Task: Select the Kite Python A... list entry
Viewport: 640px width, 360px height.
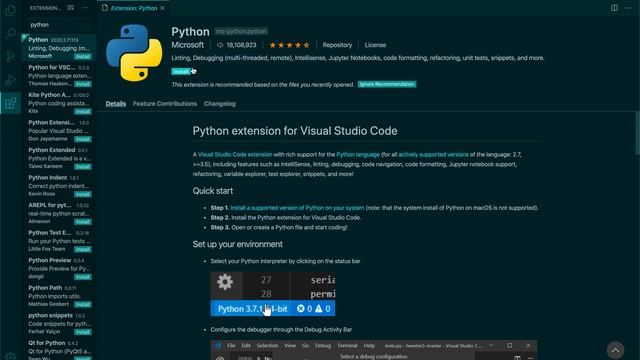Action: [x=59, y=103]
